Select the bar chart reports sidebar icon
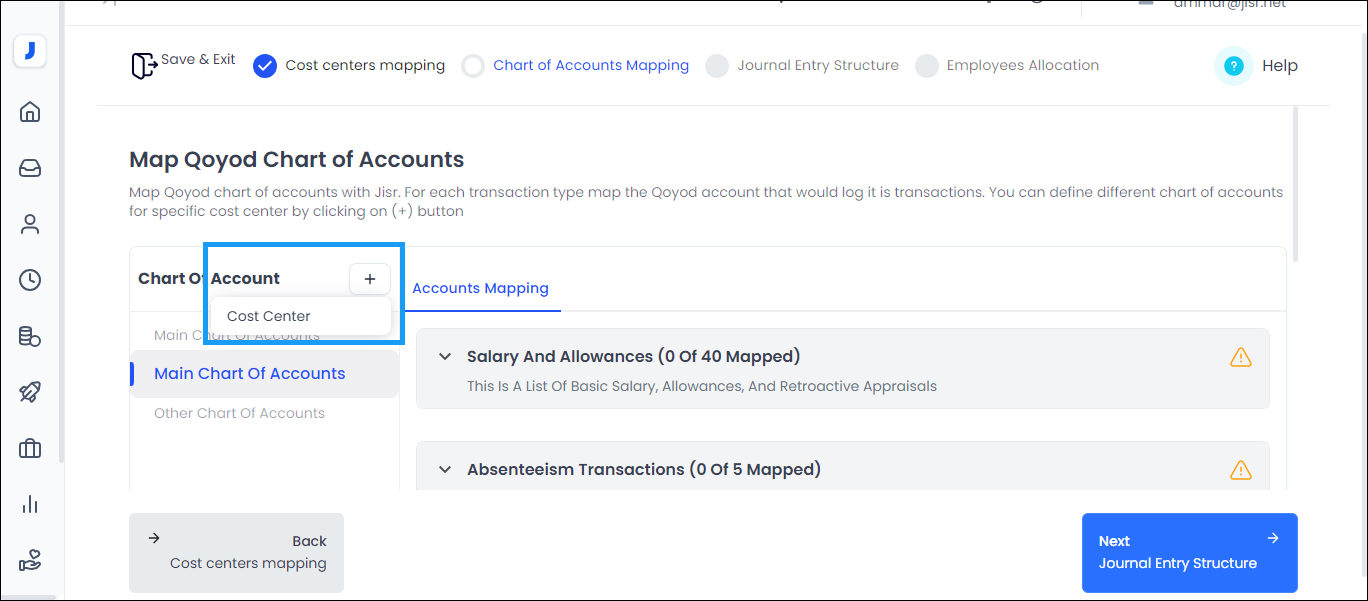This screenshot has height=601, width=1368. 30,504
